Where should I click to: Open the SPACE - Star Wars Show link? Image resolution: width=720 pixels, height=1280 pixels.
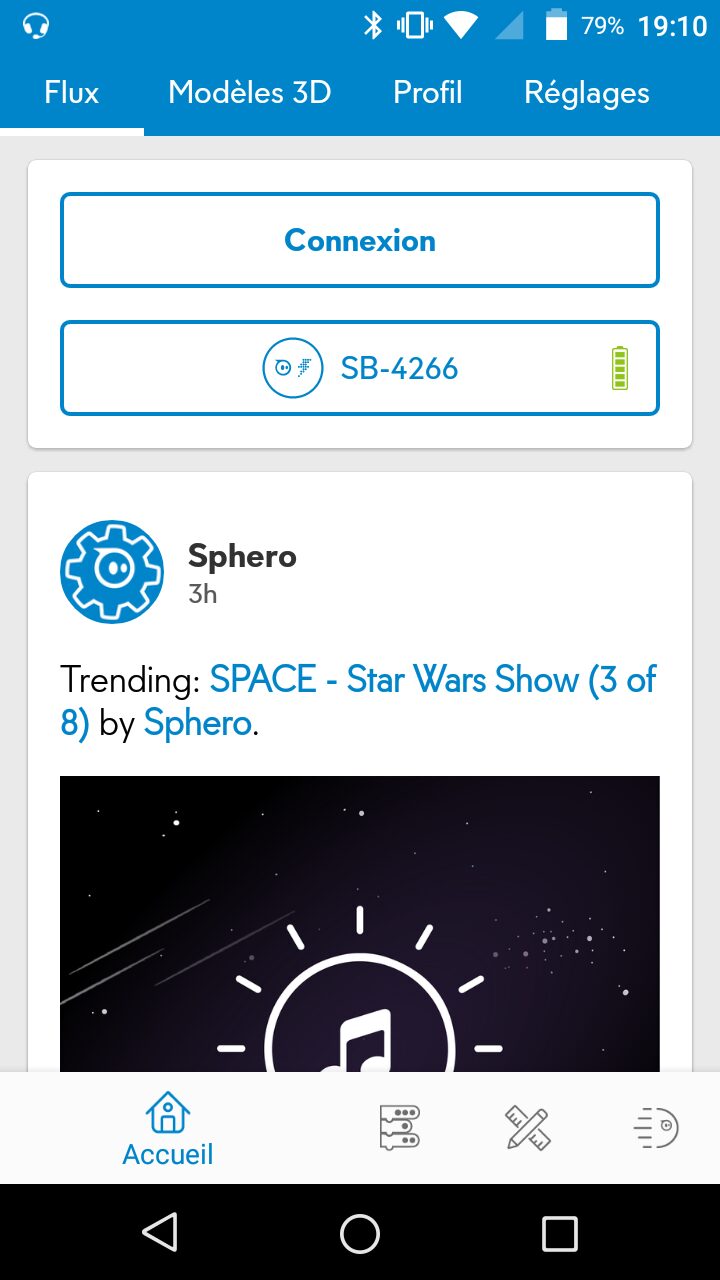tap(432, 680)
